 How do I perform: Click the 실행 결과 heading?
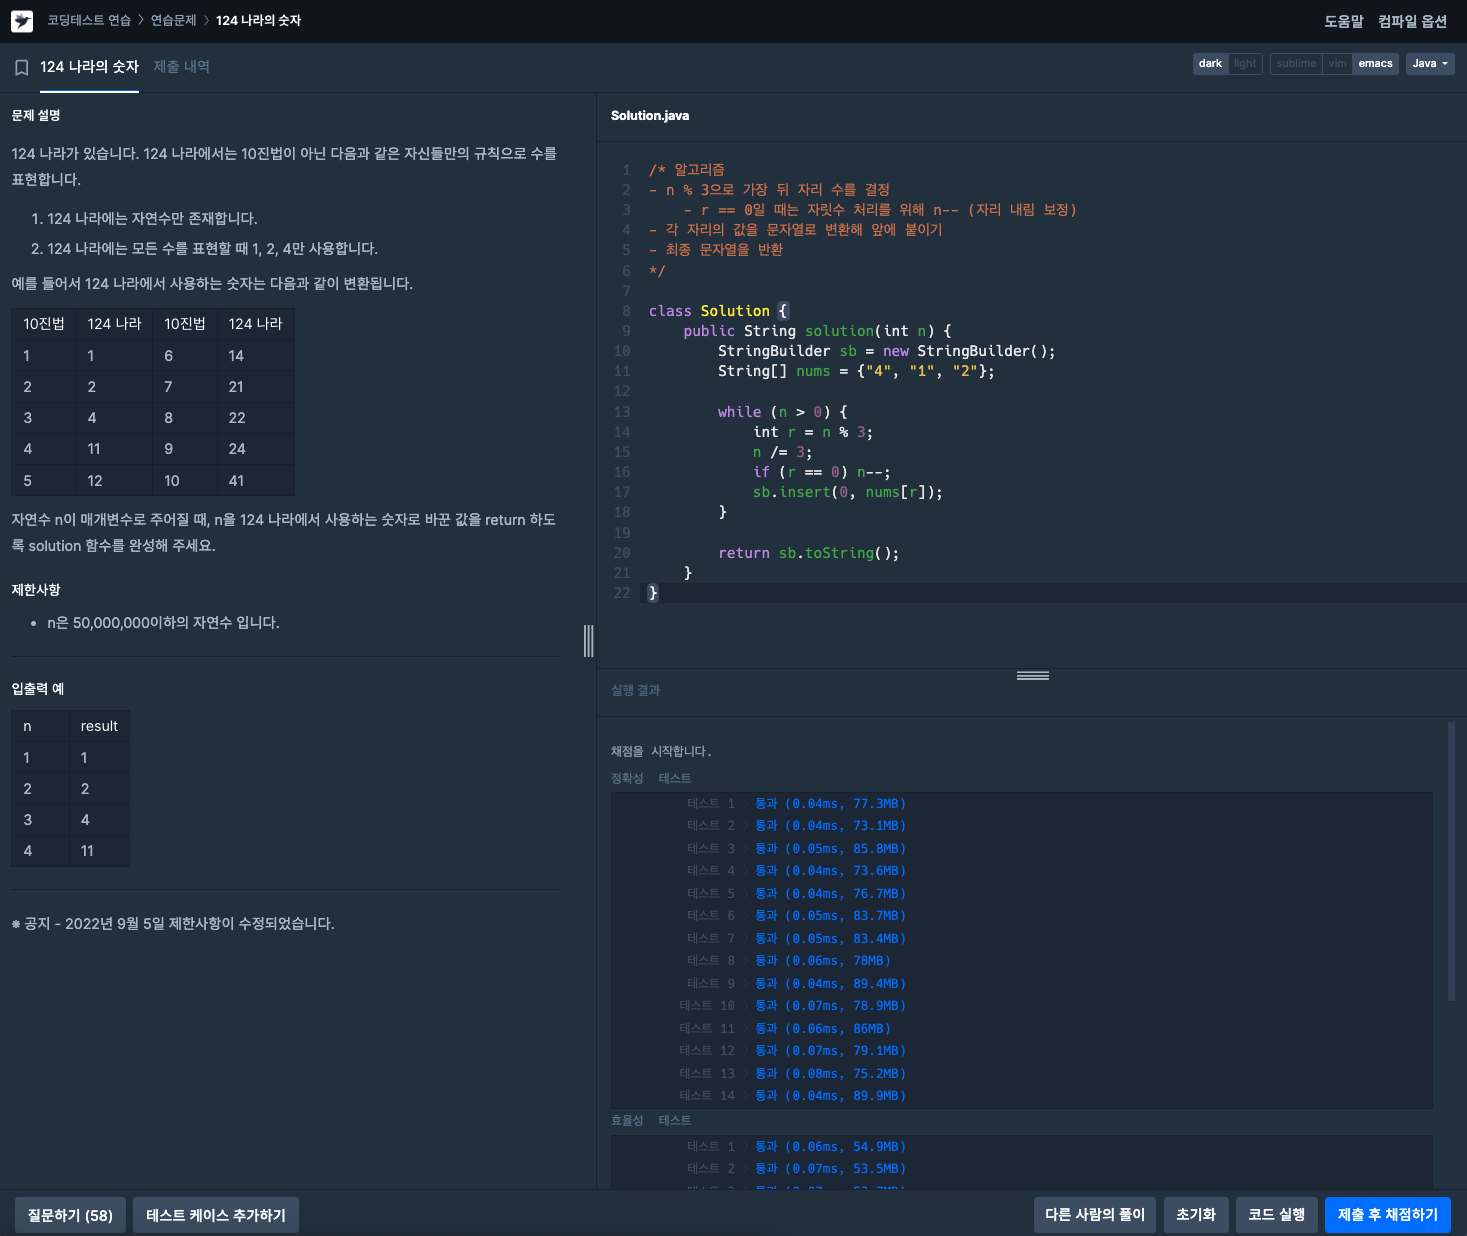click(x=635, y=690)
